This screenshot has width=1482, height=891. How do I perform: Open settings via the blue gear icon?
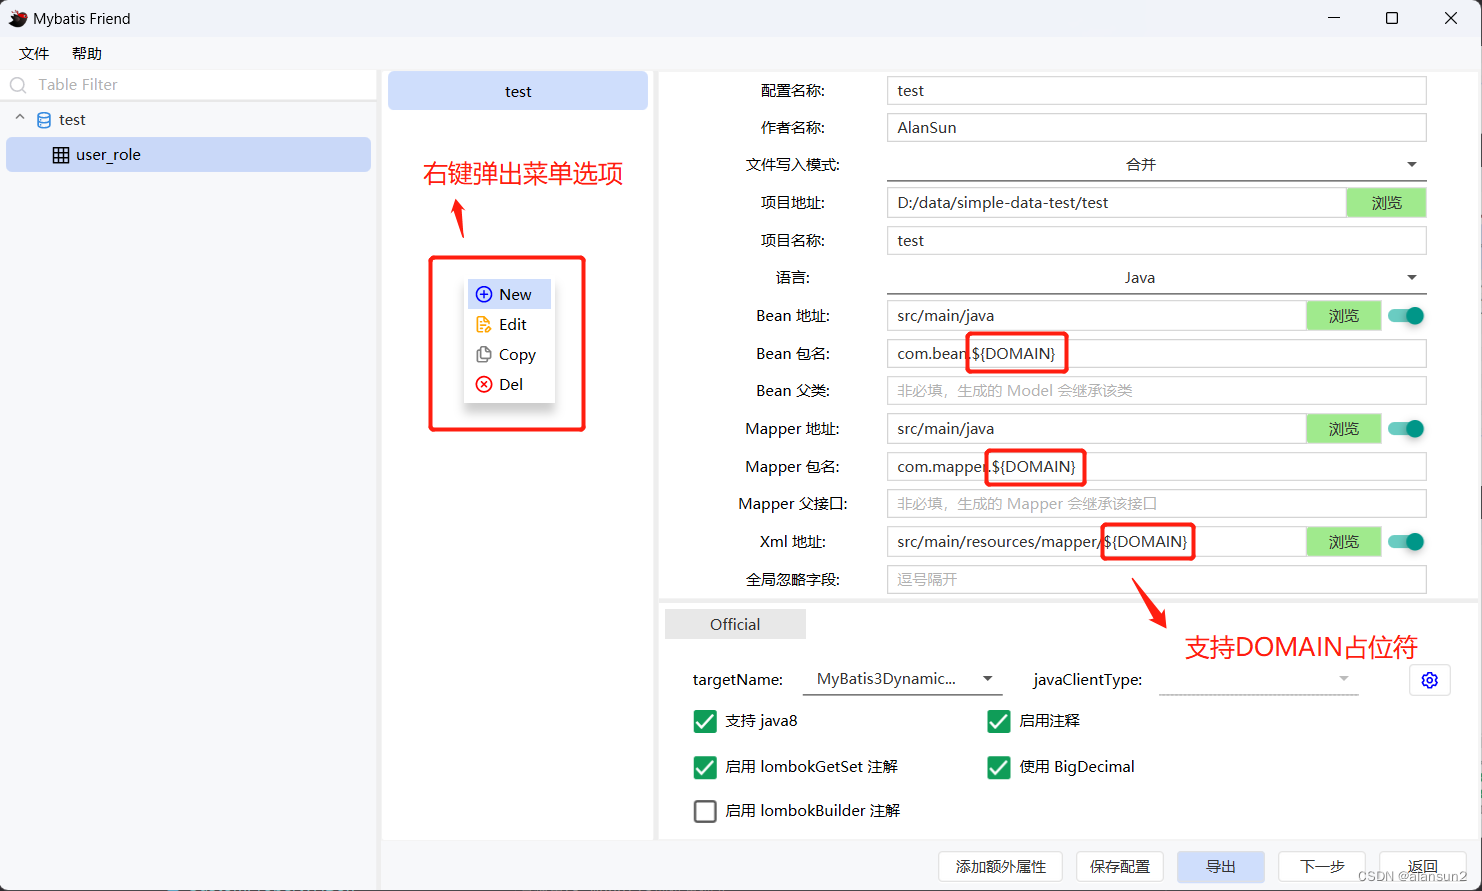(1430, 680)
